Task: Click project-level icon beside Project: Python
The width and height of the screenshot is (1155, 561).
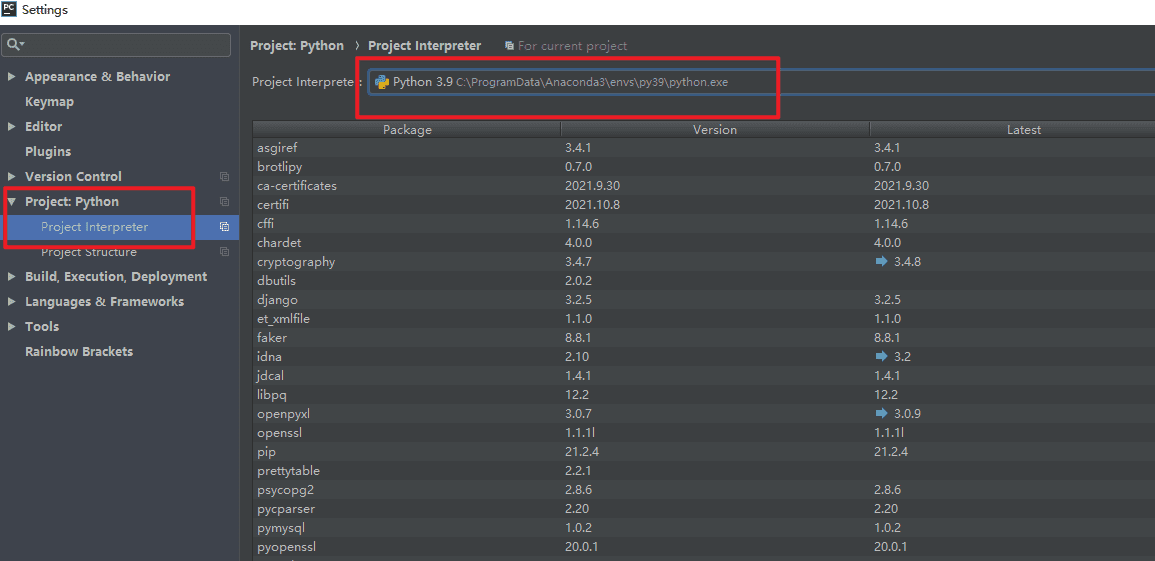Action: tap(225, 202)
